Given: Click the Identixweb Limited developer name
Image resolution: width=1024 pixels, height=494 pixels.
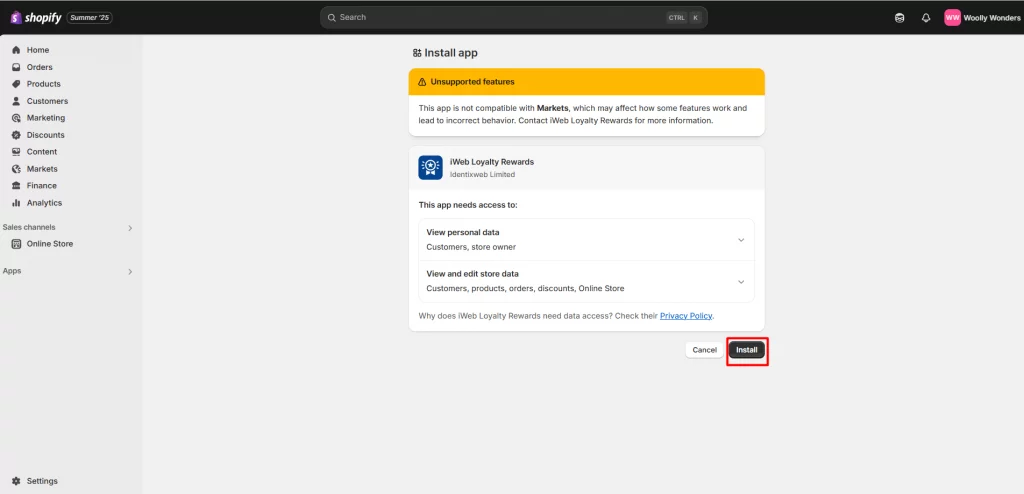Looking at the screenshot, I should [483, 174].
